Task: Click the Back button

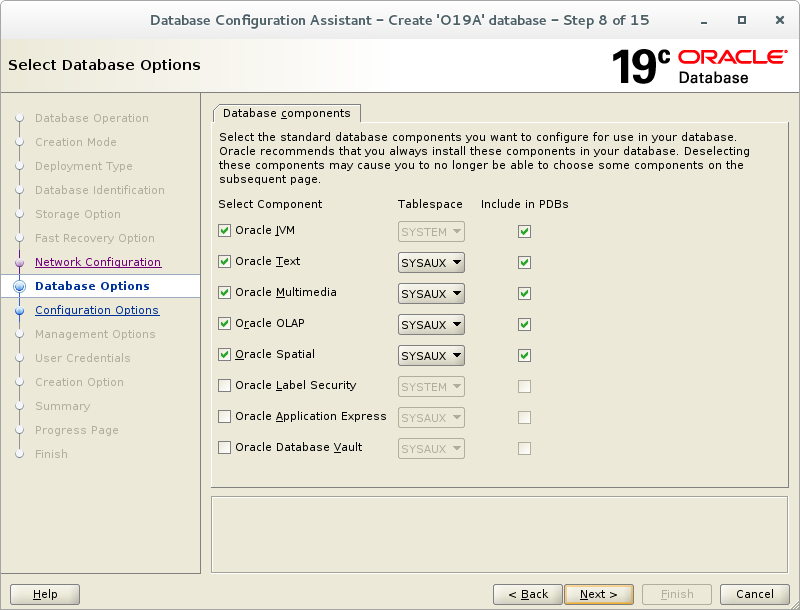Action: [528, 594]
